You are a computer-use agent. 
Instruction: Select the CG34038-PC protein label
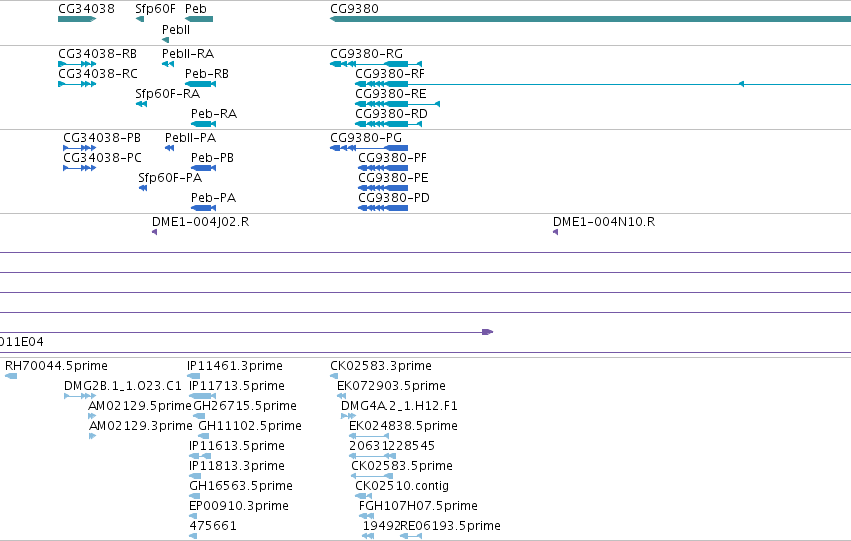coord(102,158)
